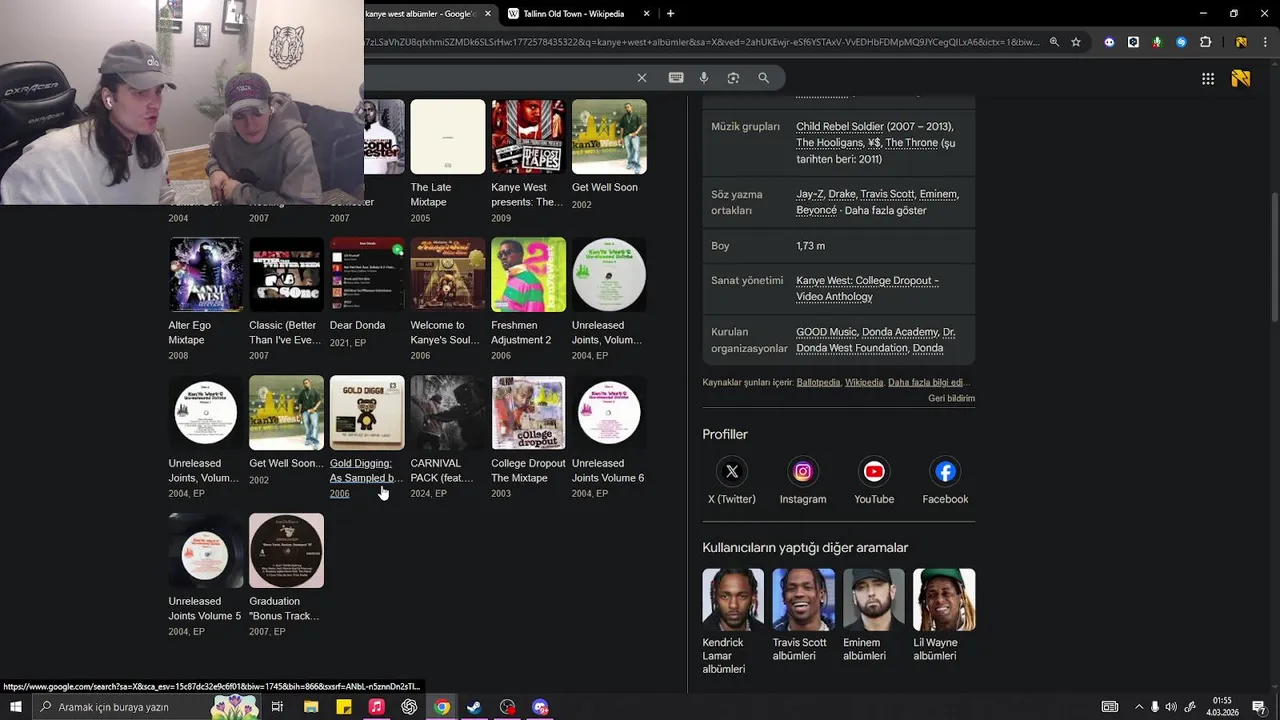Open ChatGPT app from the taskbar
The height and width of the screenshot is (720, 1280).
pyautogui.click(x=409, y=707)
